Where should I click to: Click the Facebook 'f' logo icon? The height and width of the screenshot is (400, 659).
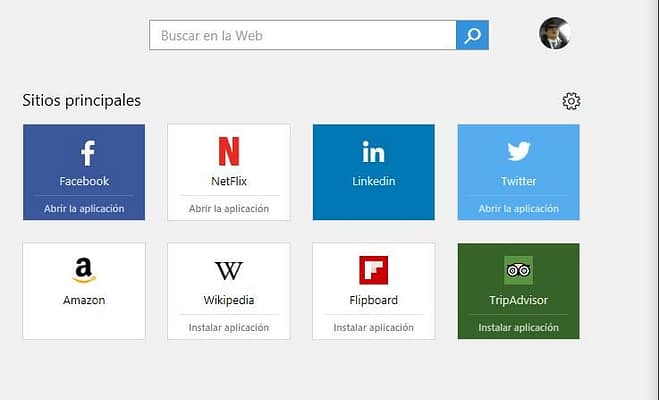click(x=87, y=153)
